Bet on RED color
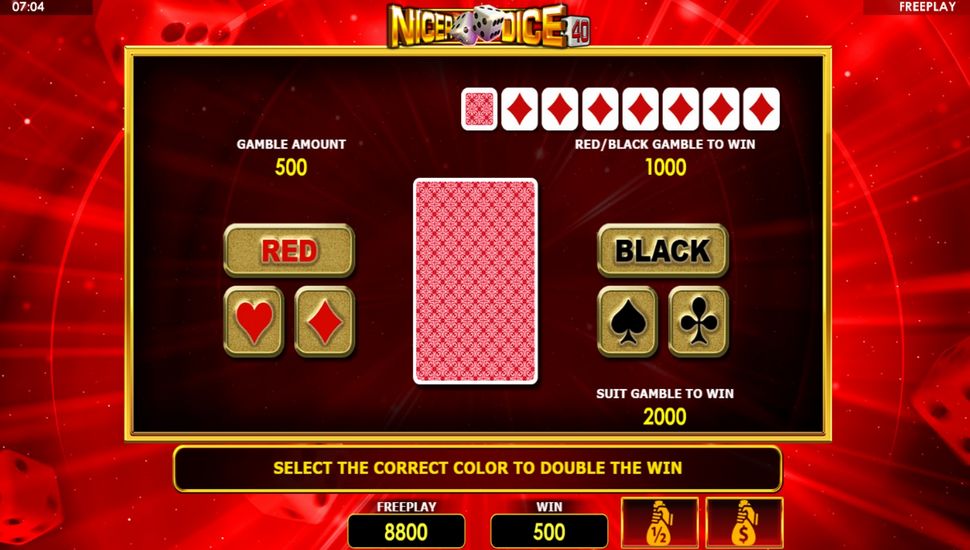Viewport: 970px width, 550px height. point(289,251)
